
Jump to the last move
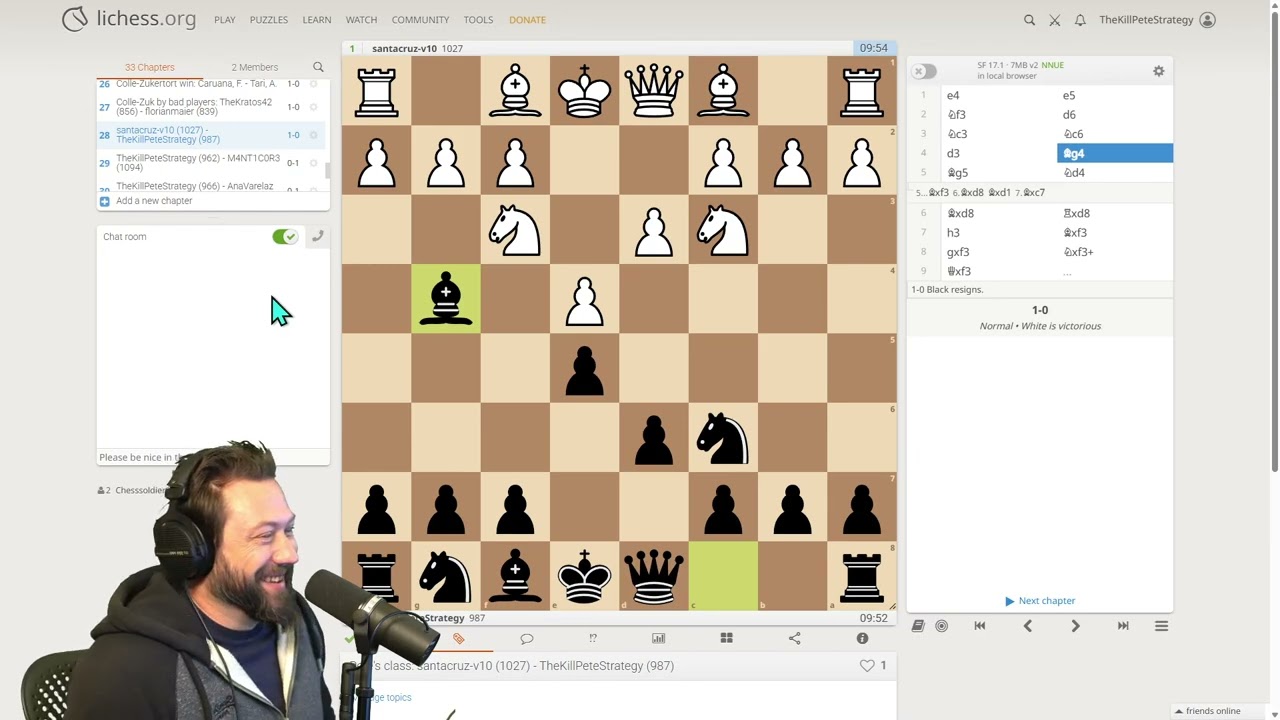pyautogui.click(x=1123, y=626)
